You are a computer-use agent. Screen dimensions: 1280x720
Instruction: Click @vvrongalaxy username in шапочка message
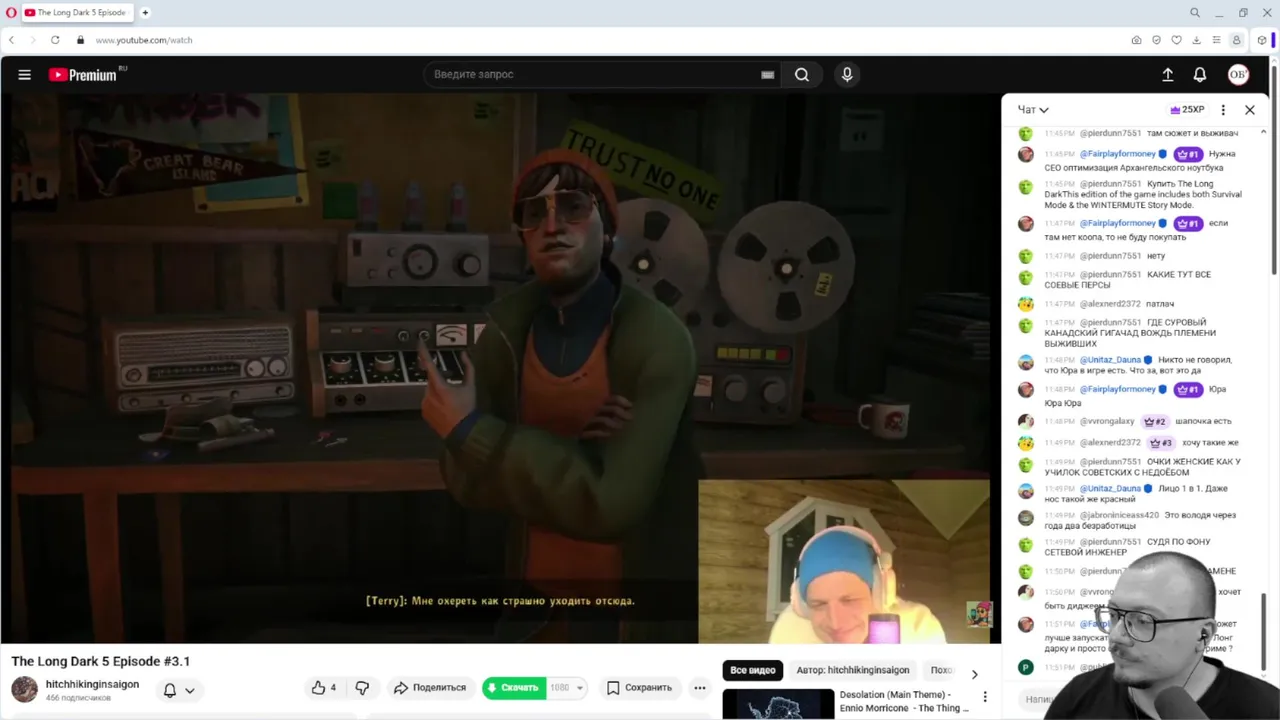pos(1107,421)
